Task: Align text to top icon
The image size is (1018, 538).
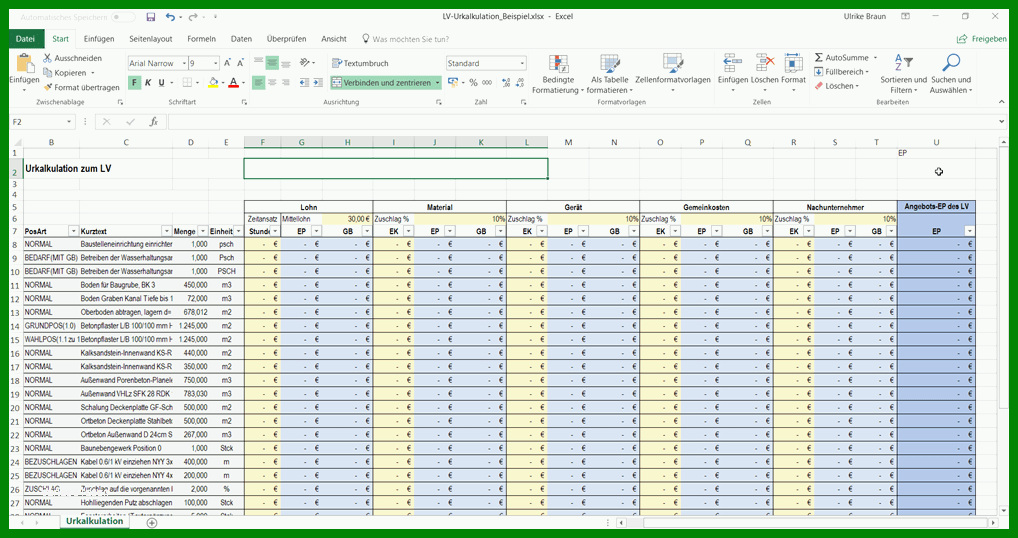Action: coord(258,63)
